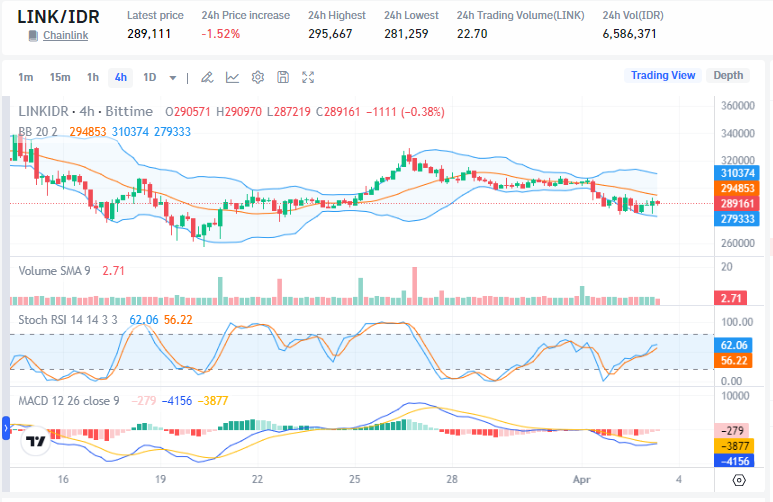This screenshot has width=773, height=502.
Task: Enter fullscreen chart mode icon
Action: point(308,77)
